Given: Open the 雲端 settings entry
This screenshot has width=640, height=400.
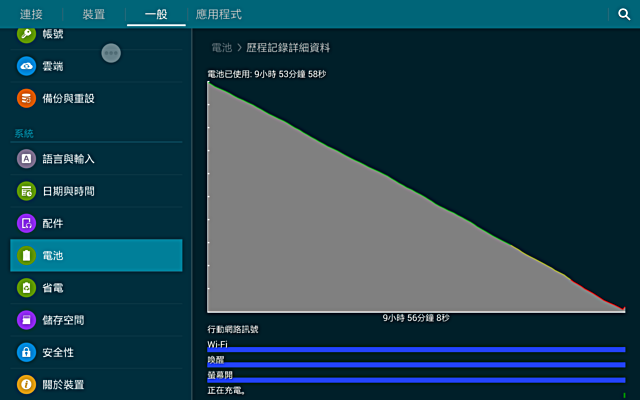Looking at the screenshot, I should coord(96,66).
